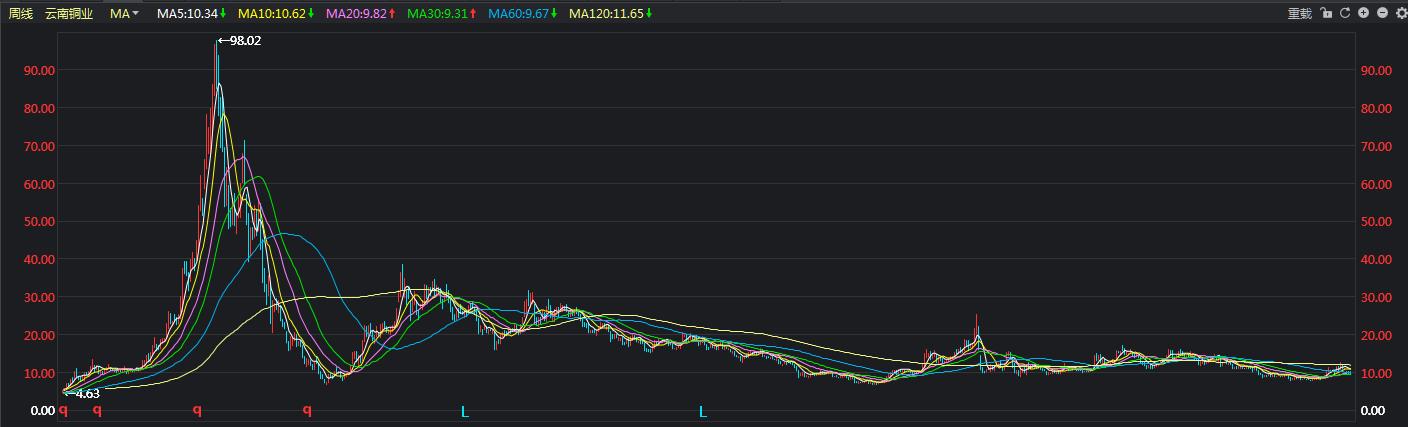Zoom in with the plus icon
Screen dimensions: 1408x427
point(1364,13)
